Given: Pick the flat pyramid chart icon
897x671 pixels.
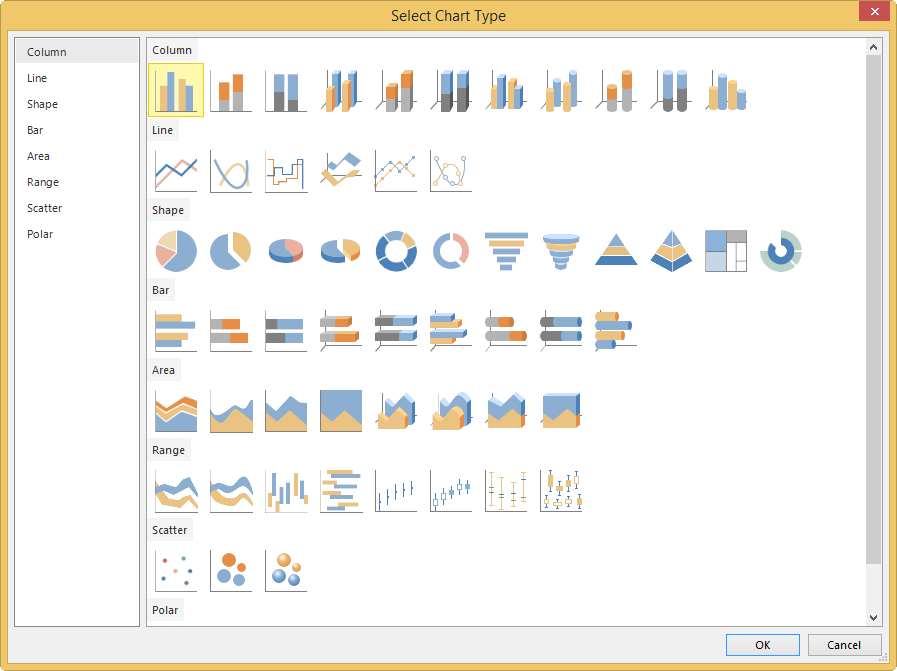Looking at the screenshot, I should (616, 251).
